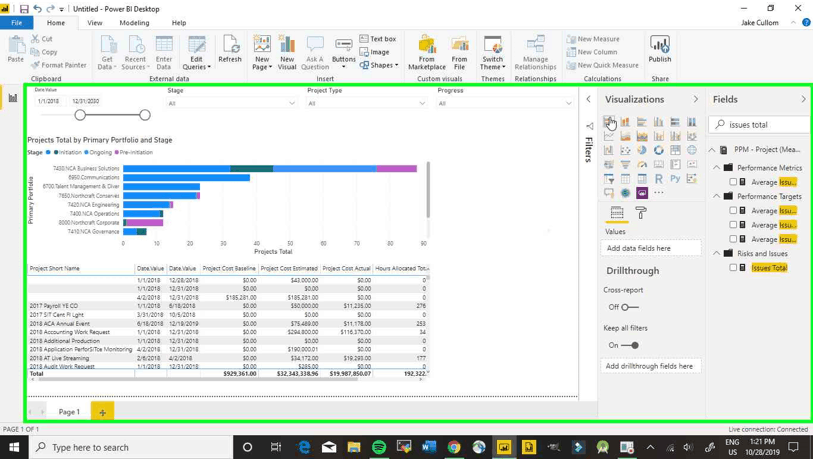Viewport: 814px width, 460px height.
Task: Click Edit Queries in ribbon
Action: [196, 53]
